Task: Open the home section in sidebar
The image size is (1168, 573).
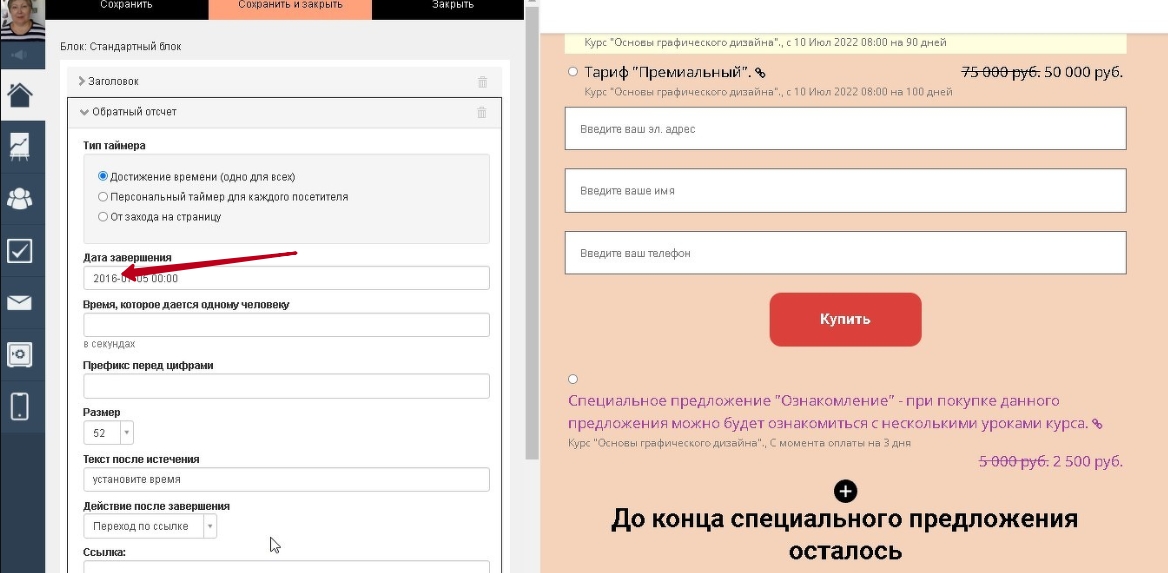Action: pyautogui.click(x=20, y=95)
